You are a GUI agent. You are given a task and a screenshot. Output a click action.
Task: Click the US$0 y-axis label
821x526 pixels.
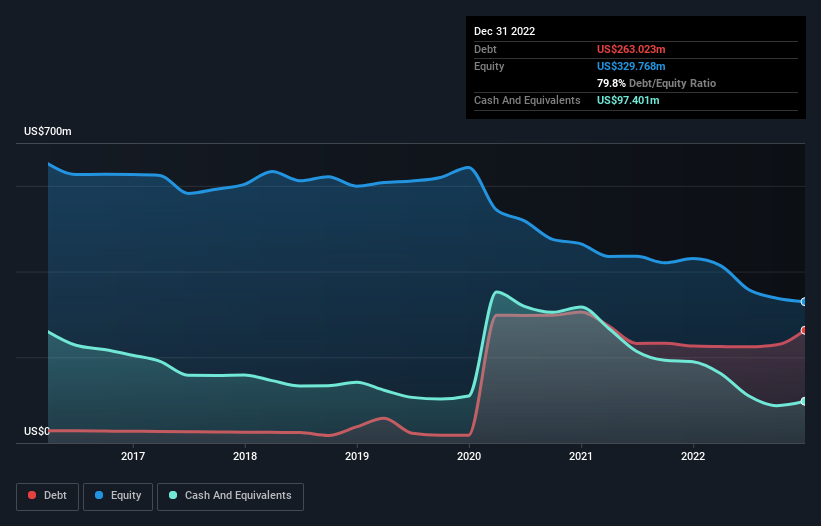click(37, 431)
